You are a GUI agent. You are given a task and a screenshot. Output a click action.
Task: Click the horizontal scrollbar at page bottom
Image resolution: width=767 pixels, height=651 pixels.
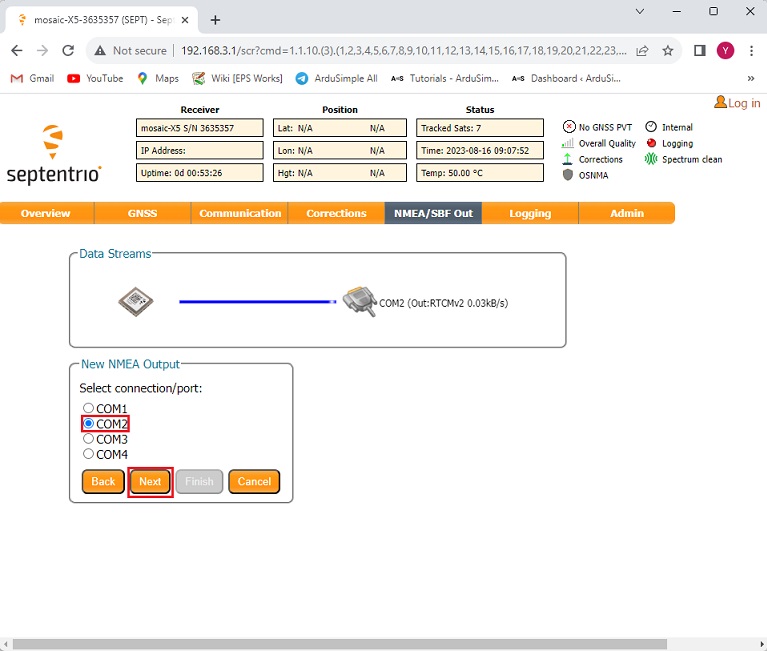[340, 644]
